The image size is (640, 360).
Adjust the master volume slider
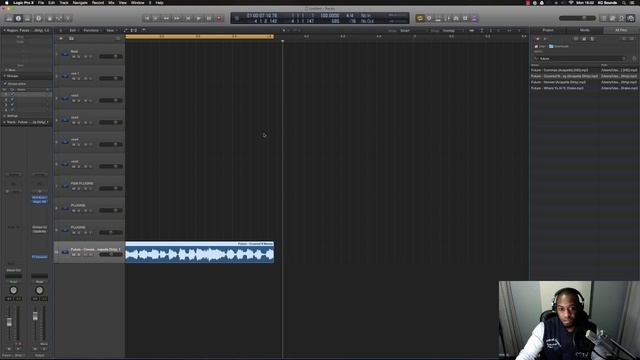click(577, 18)
